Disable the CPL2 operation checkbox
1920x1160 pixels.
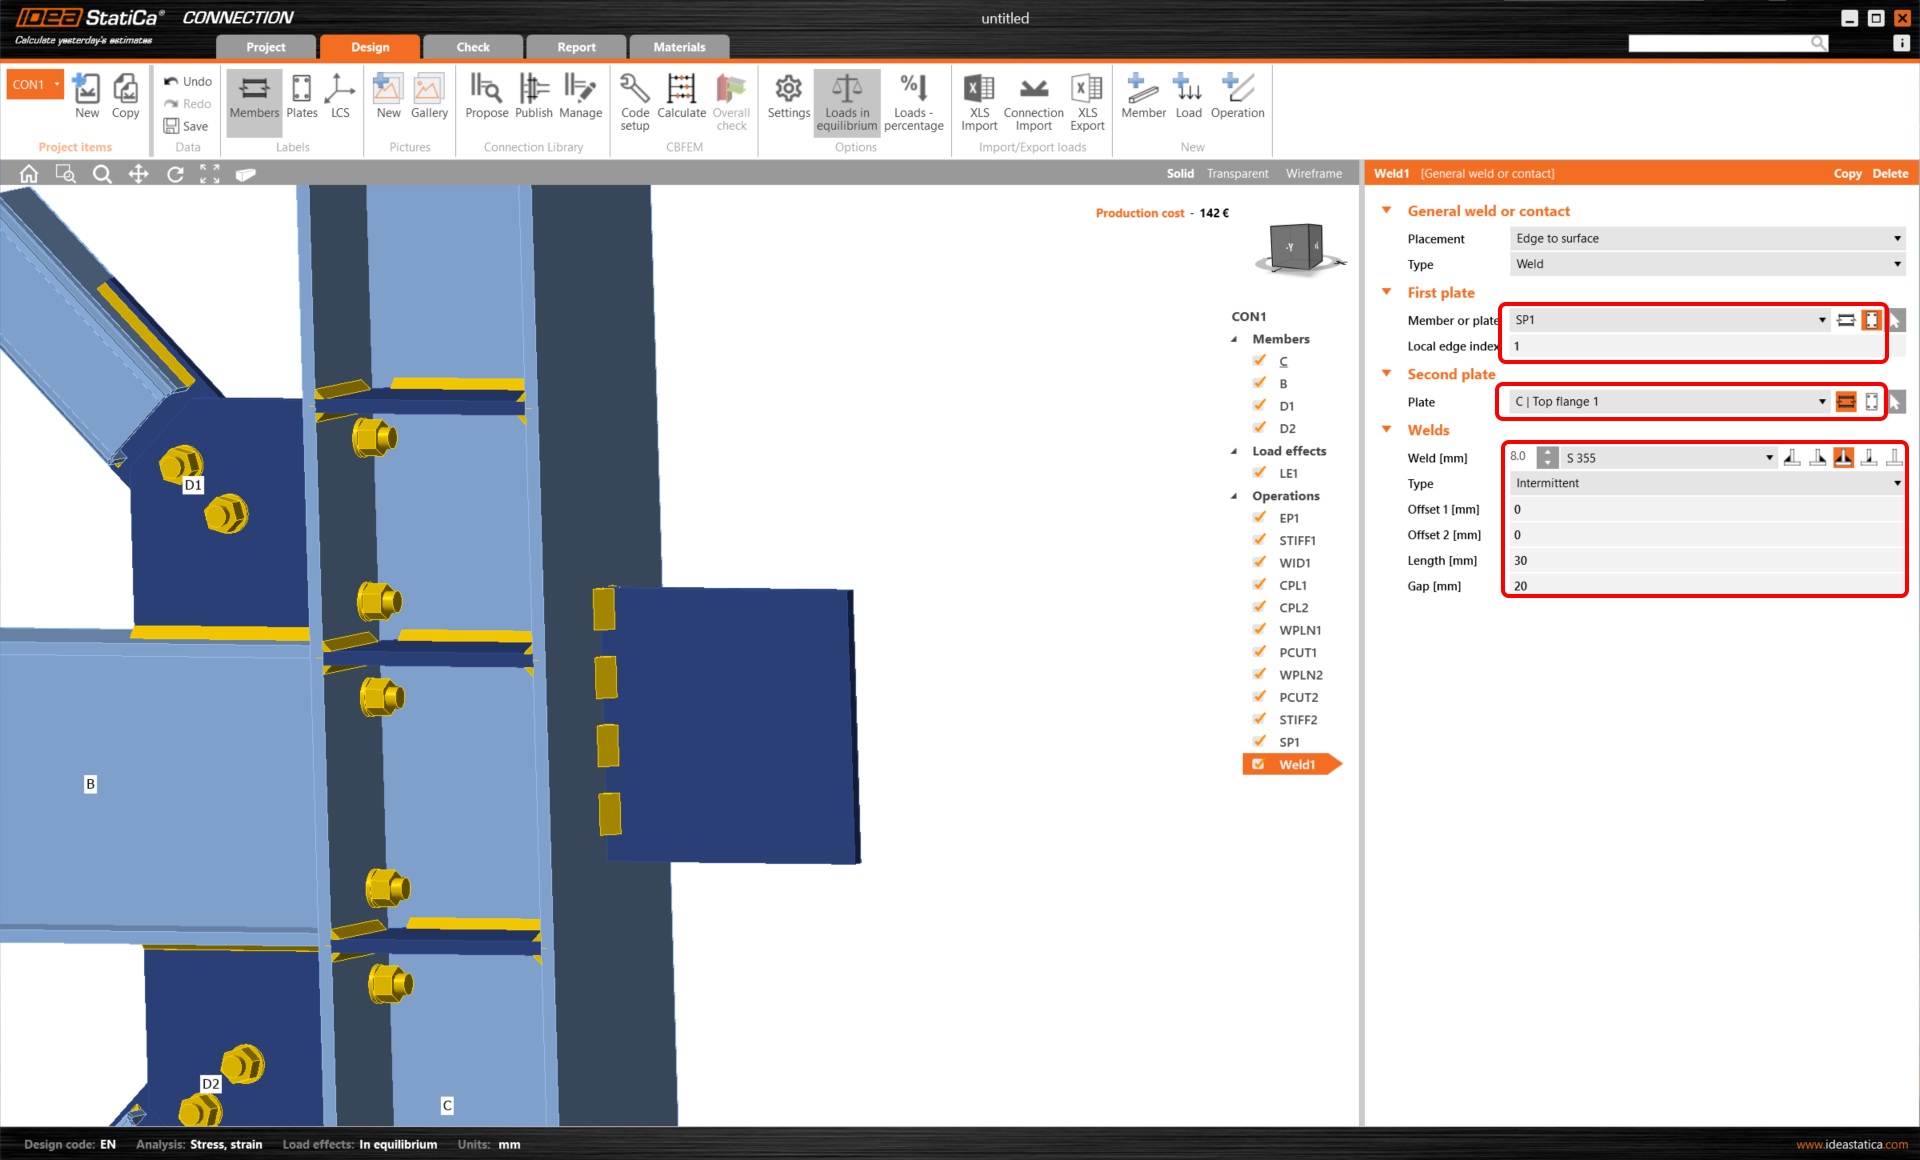pos(1259,607)
